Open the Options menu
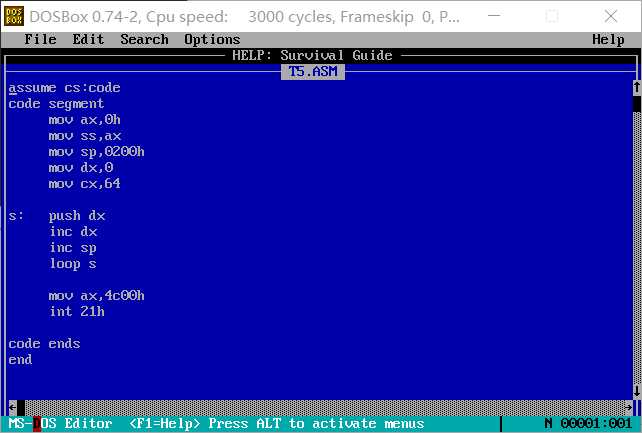642x433 pixels. point(212,39)
